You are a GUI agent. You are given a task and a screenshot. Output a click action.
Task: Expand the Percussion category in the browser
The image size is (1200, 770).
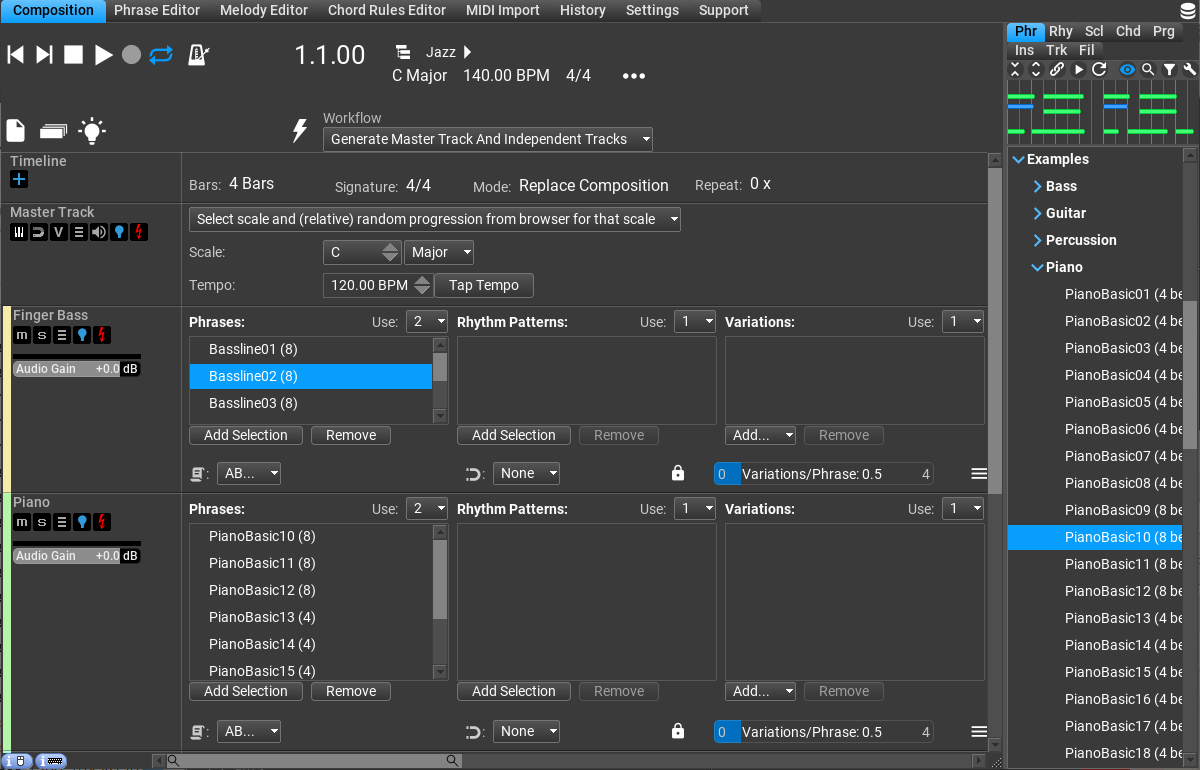[1038, 240]
